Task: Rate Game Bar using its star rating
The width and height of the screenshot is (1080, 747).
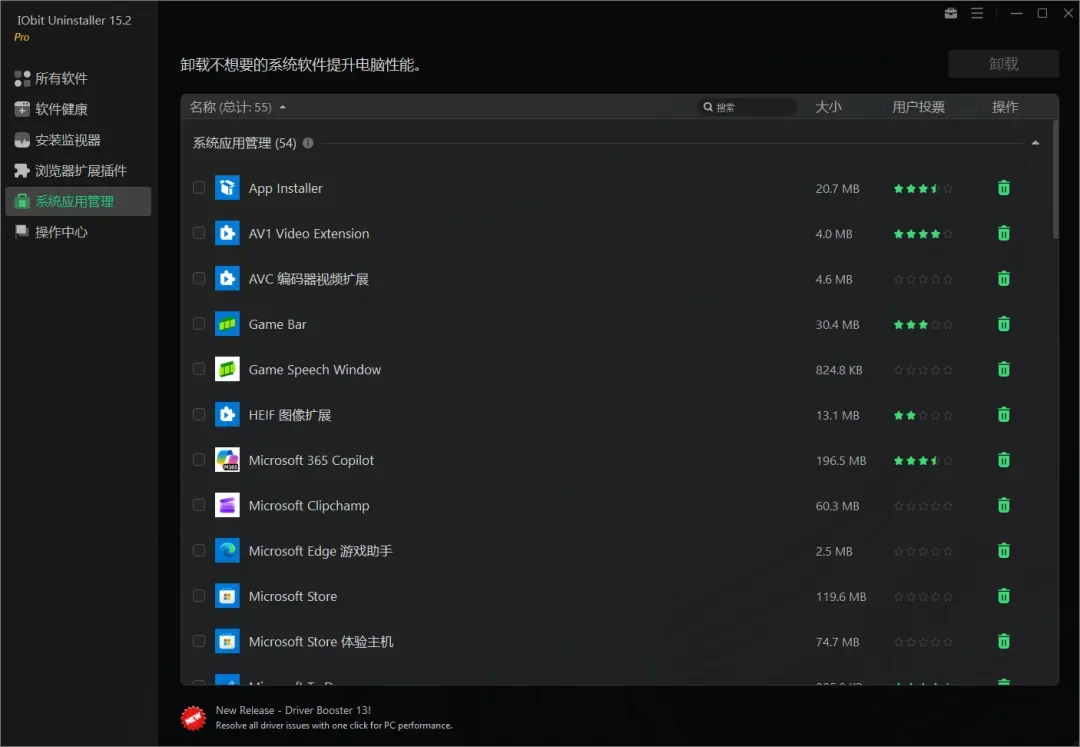Action: tap(923, 325)
